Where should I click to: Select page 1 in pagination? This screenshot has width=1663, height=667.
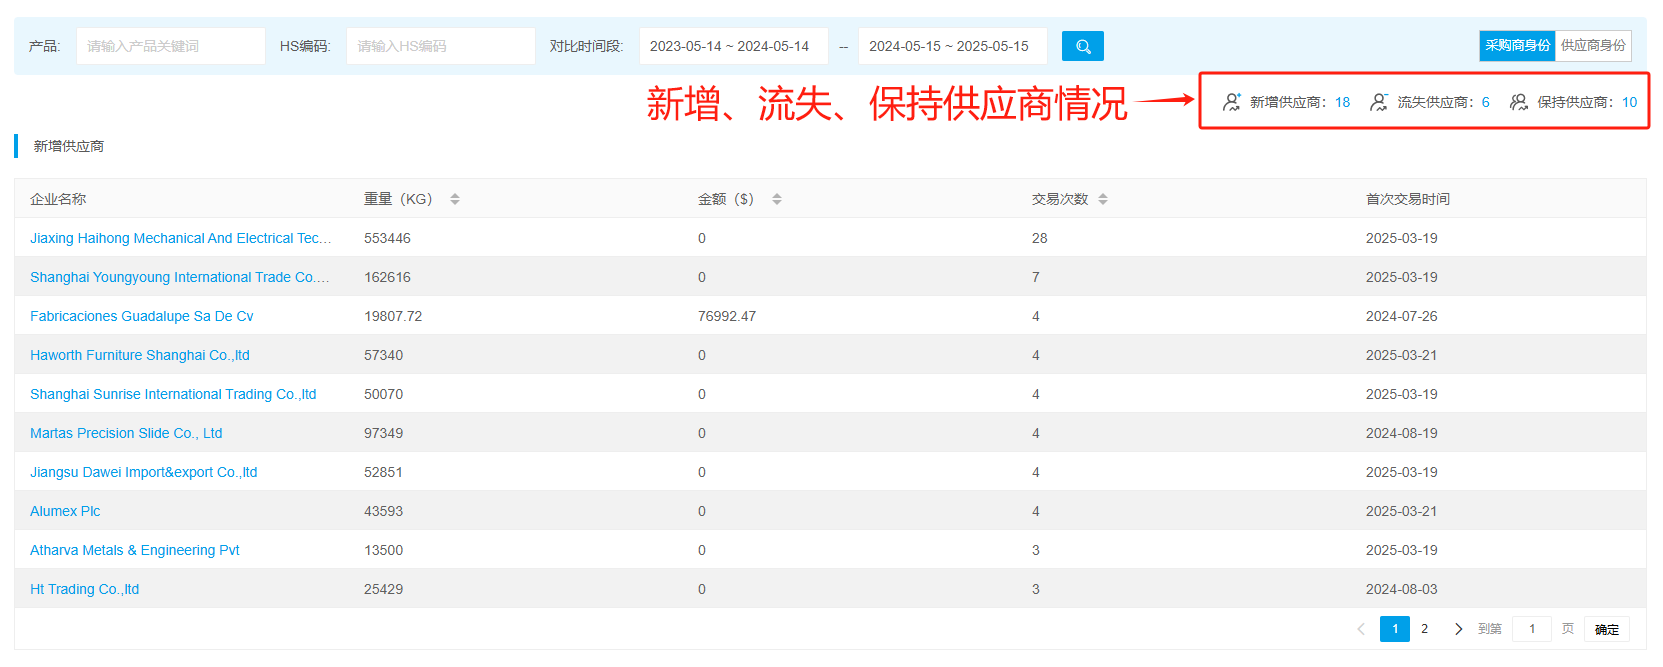point(1395,629)
